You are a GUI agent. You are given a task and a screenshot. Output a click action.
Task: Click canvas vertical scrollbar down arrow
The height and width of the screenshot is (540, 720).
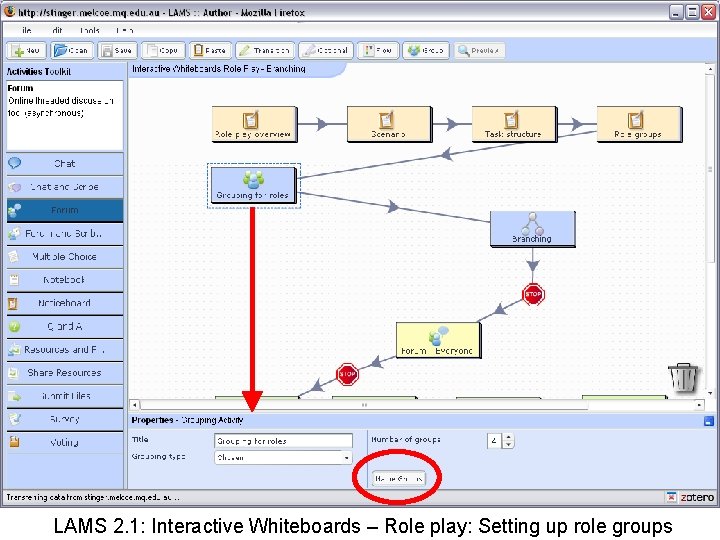point(710,393)
